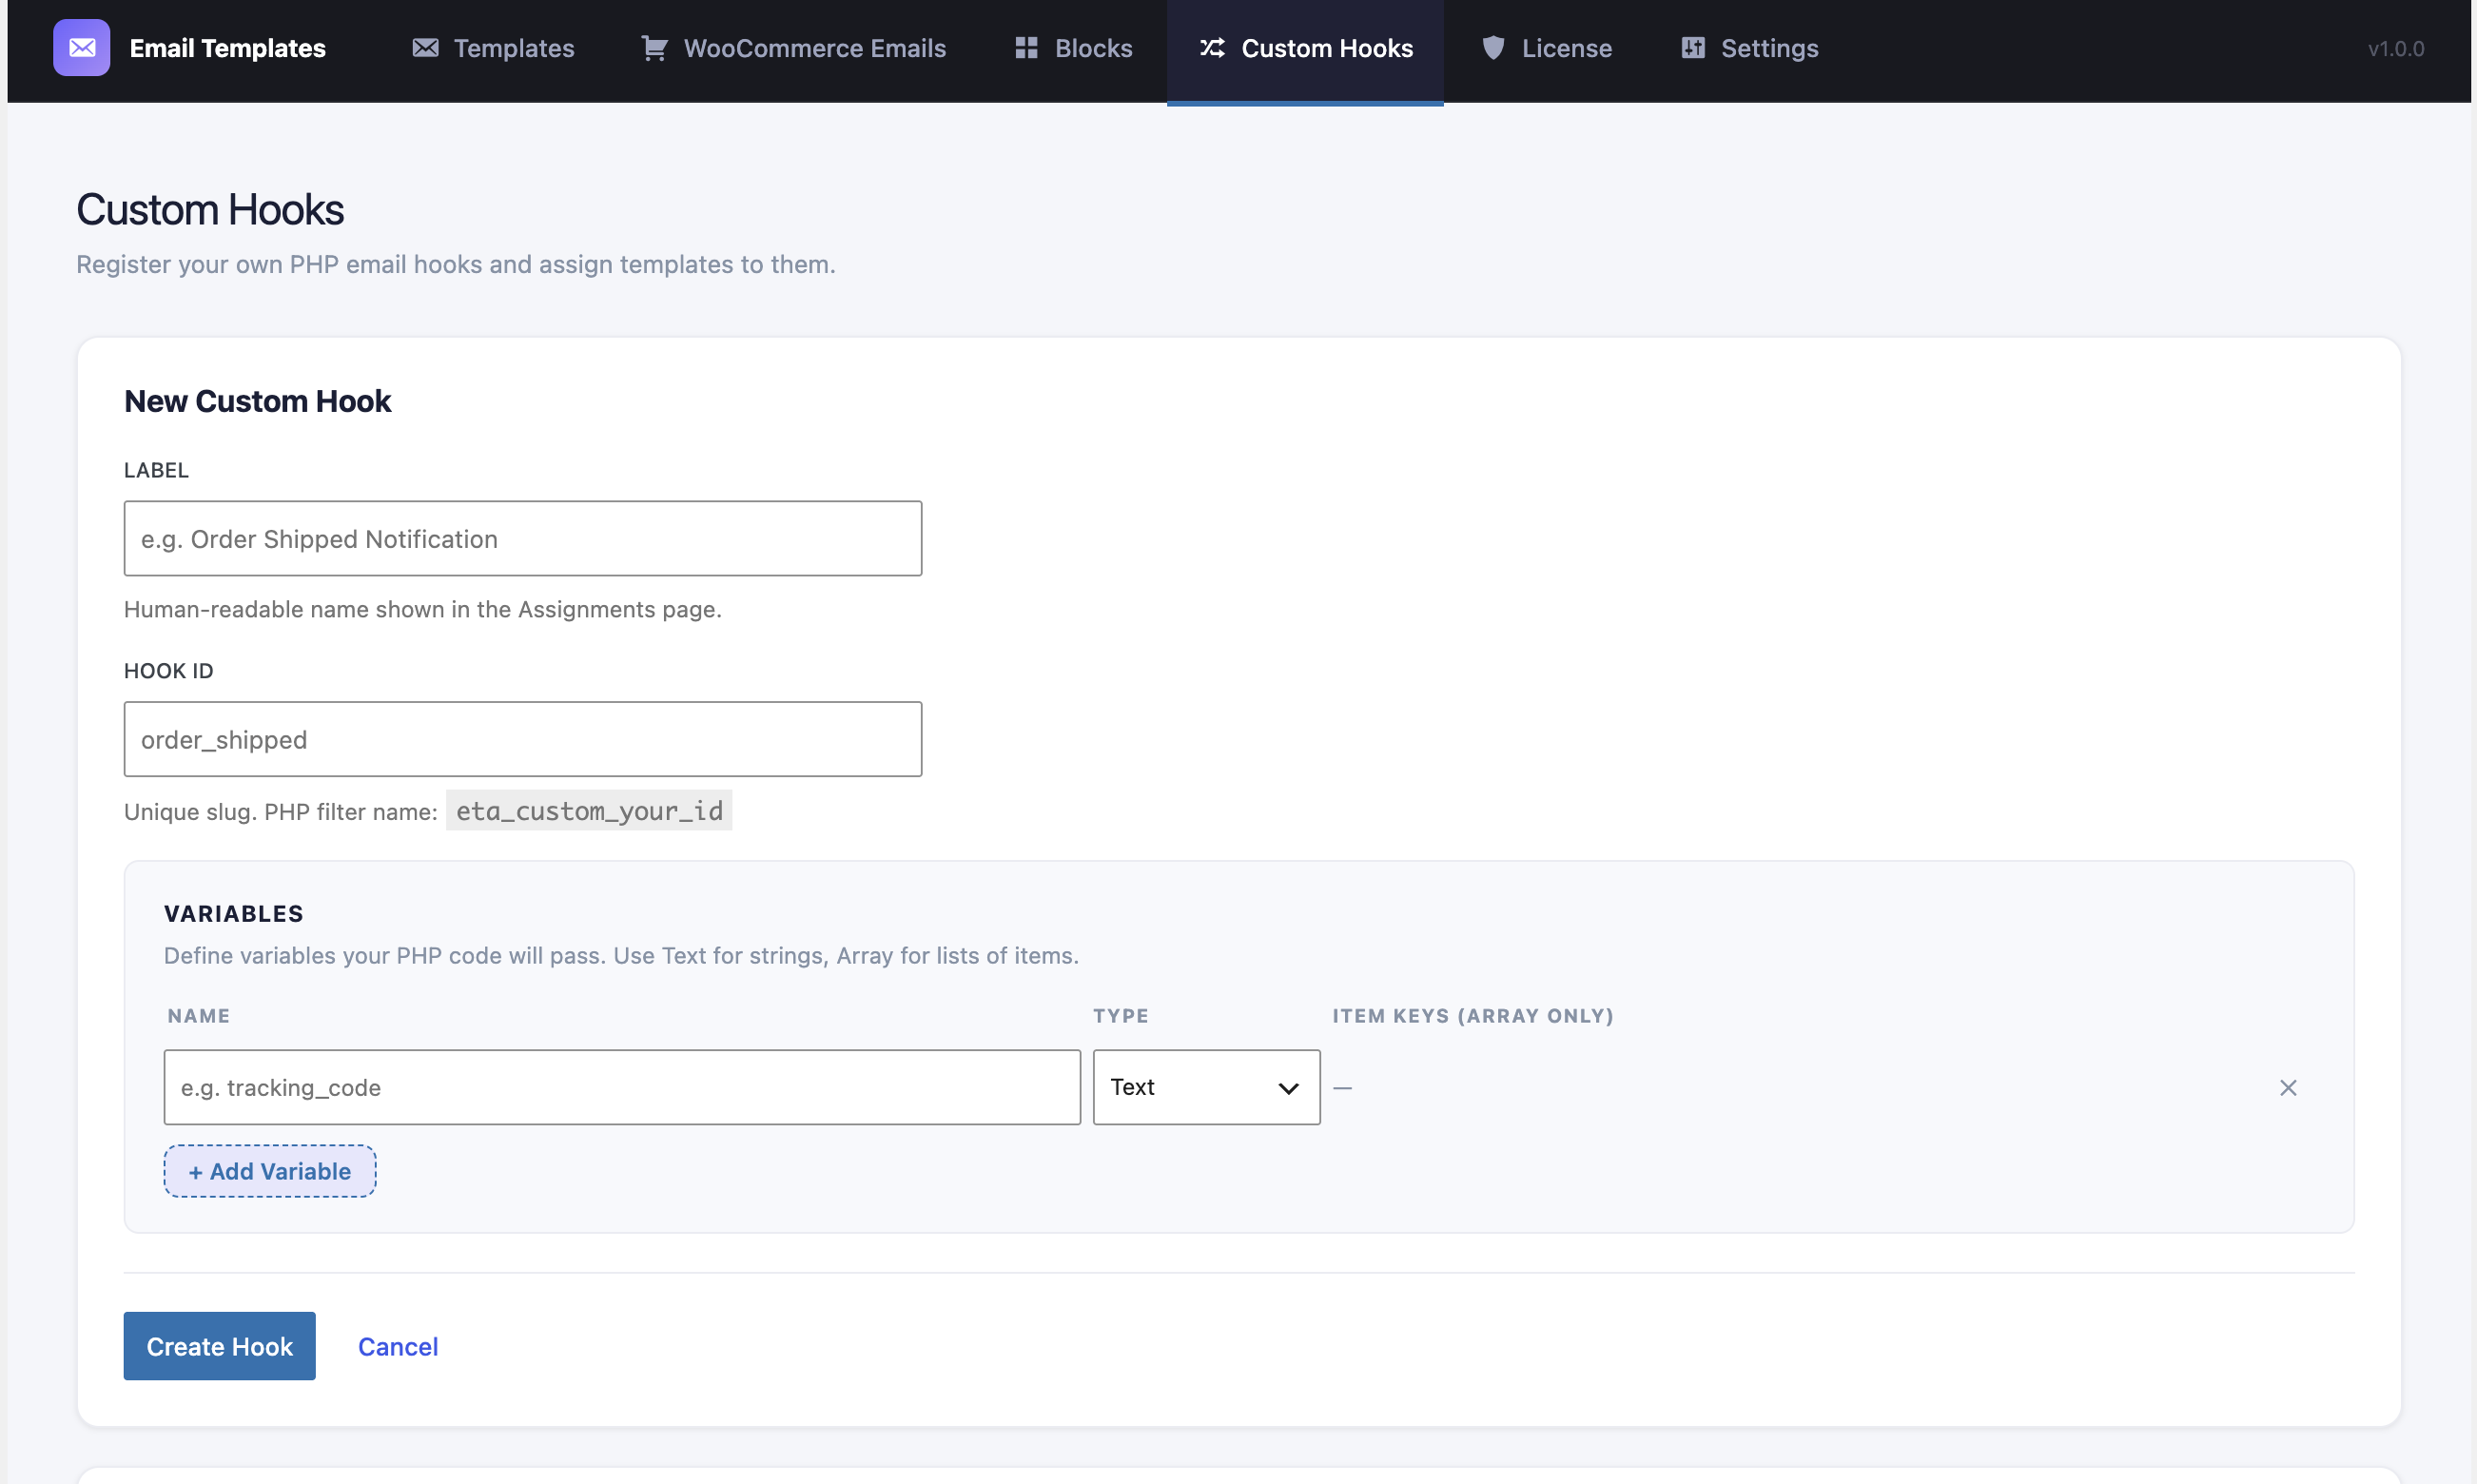Switch to WooCommerce Emails tab

tap(793, 48)
